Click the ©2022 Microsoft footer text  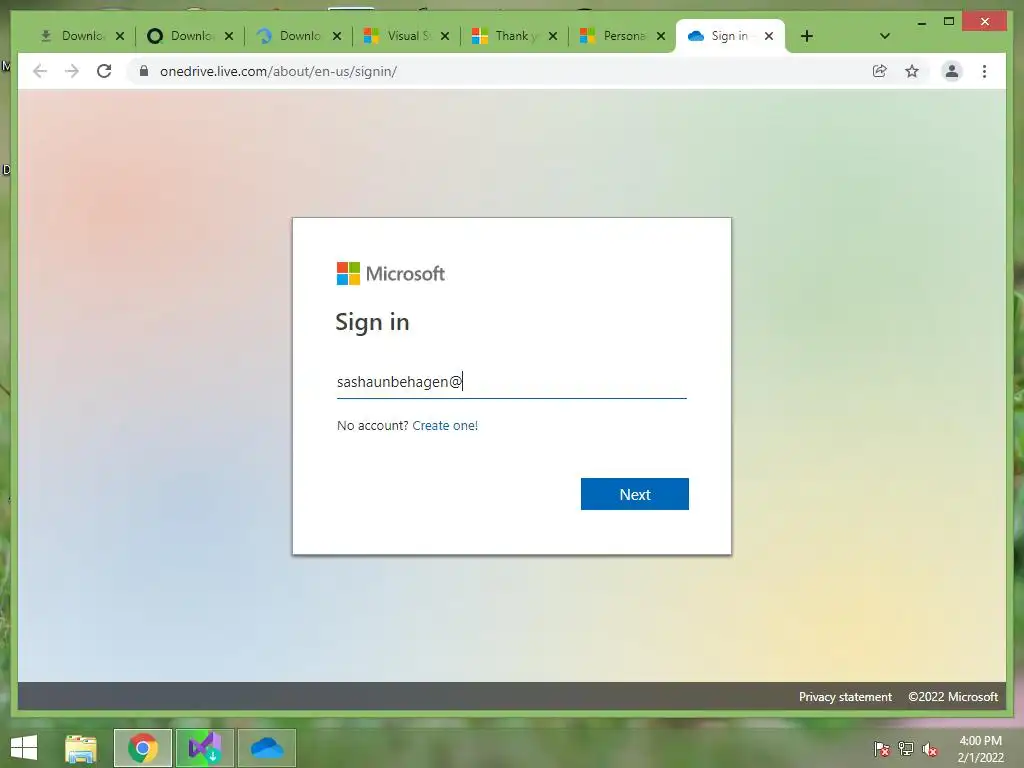click(x=953, y=697)
